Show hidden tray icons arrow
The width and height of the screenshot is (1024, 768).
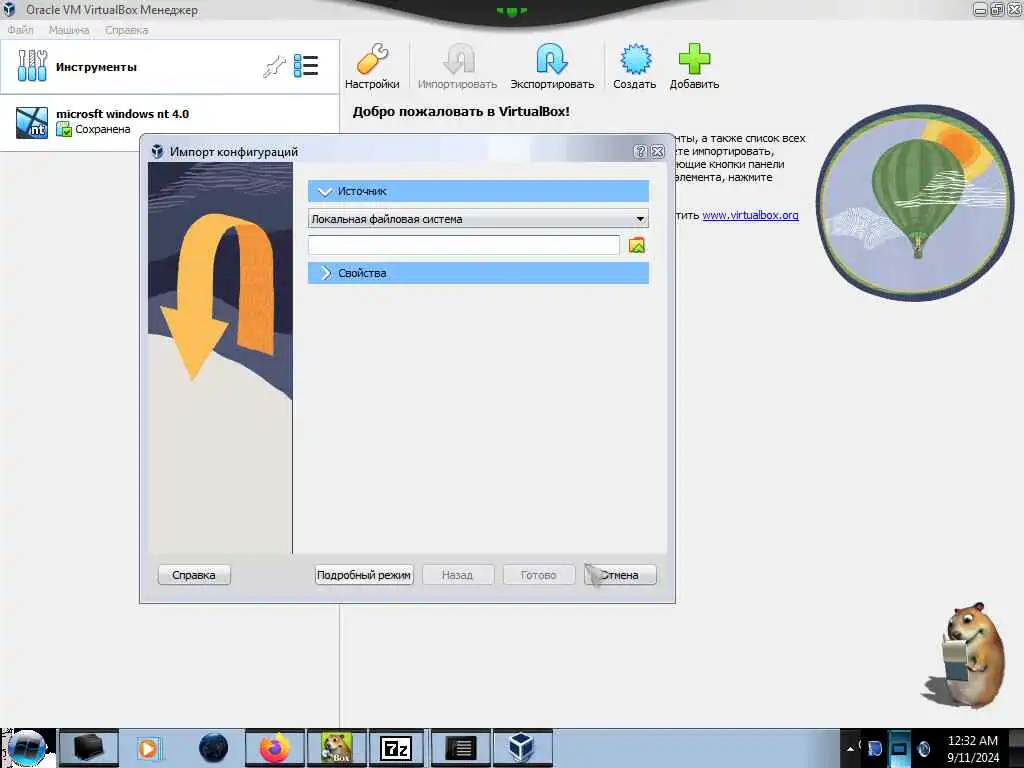point(850,748)
